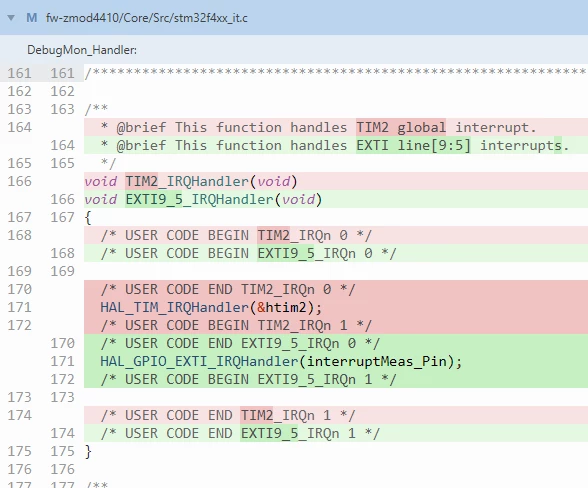Click old line number 166 in gutter
588x488 pixels.
click(x=20, y=181)
